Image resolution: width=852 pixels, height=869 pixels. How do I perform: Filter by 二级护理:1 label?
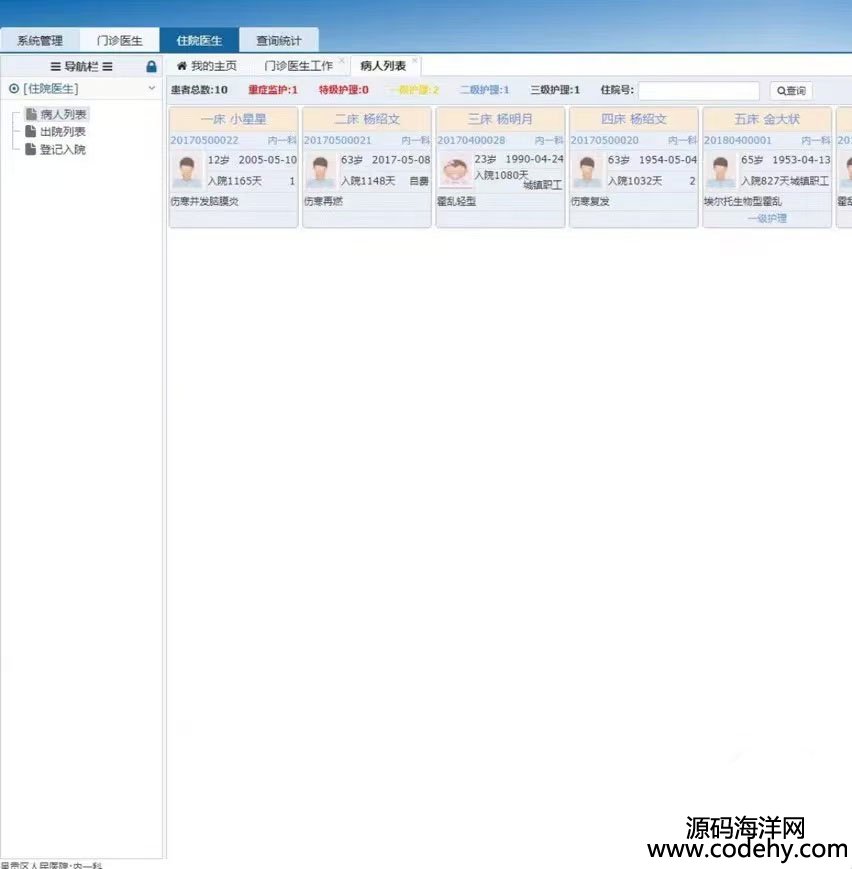tap(484, 90)
